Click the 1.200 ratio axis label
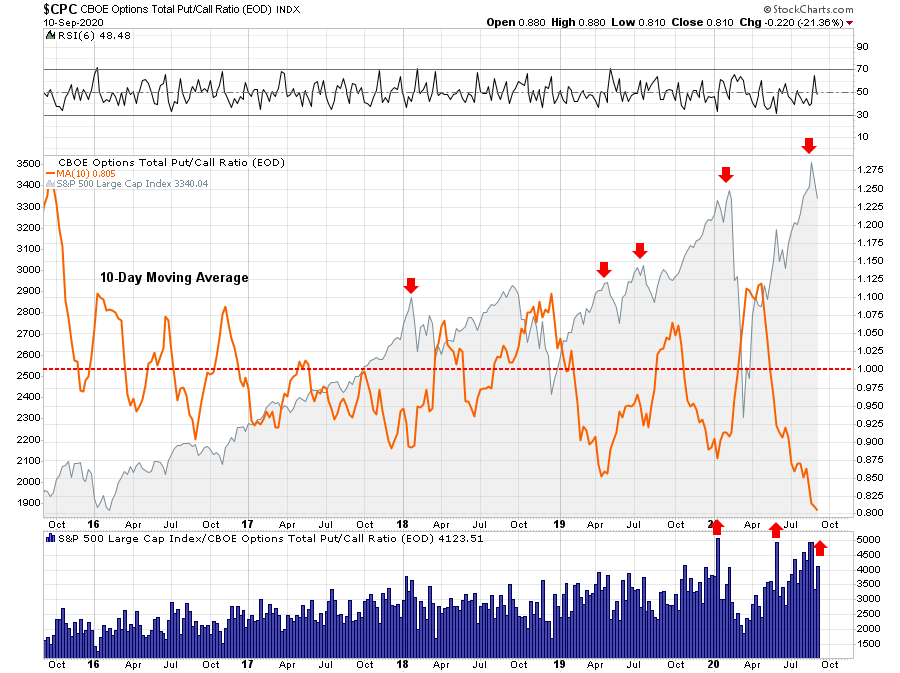Image resolution: width=900 pixels, height=673 pixels. [870, 225]
